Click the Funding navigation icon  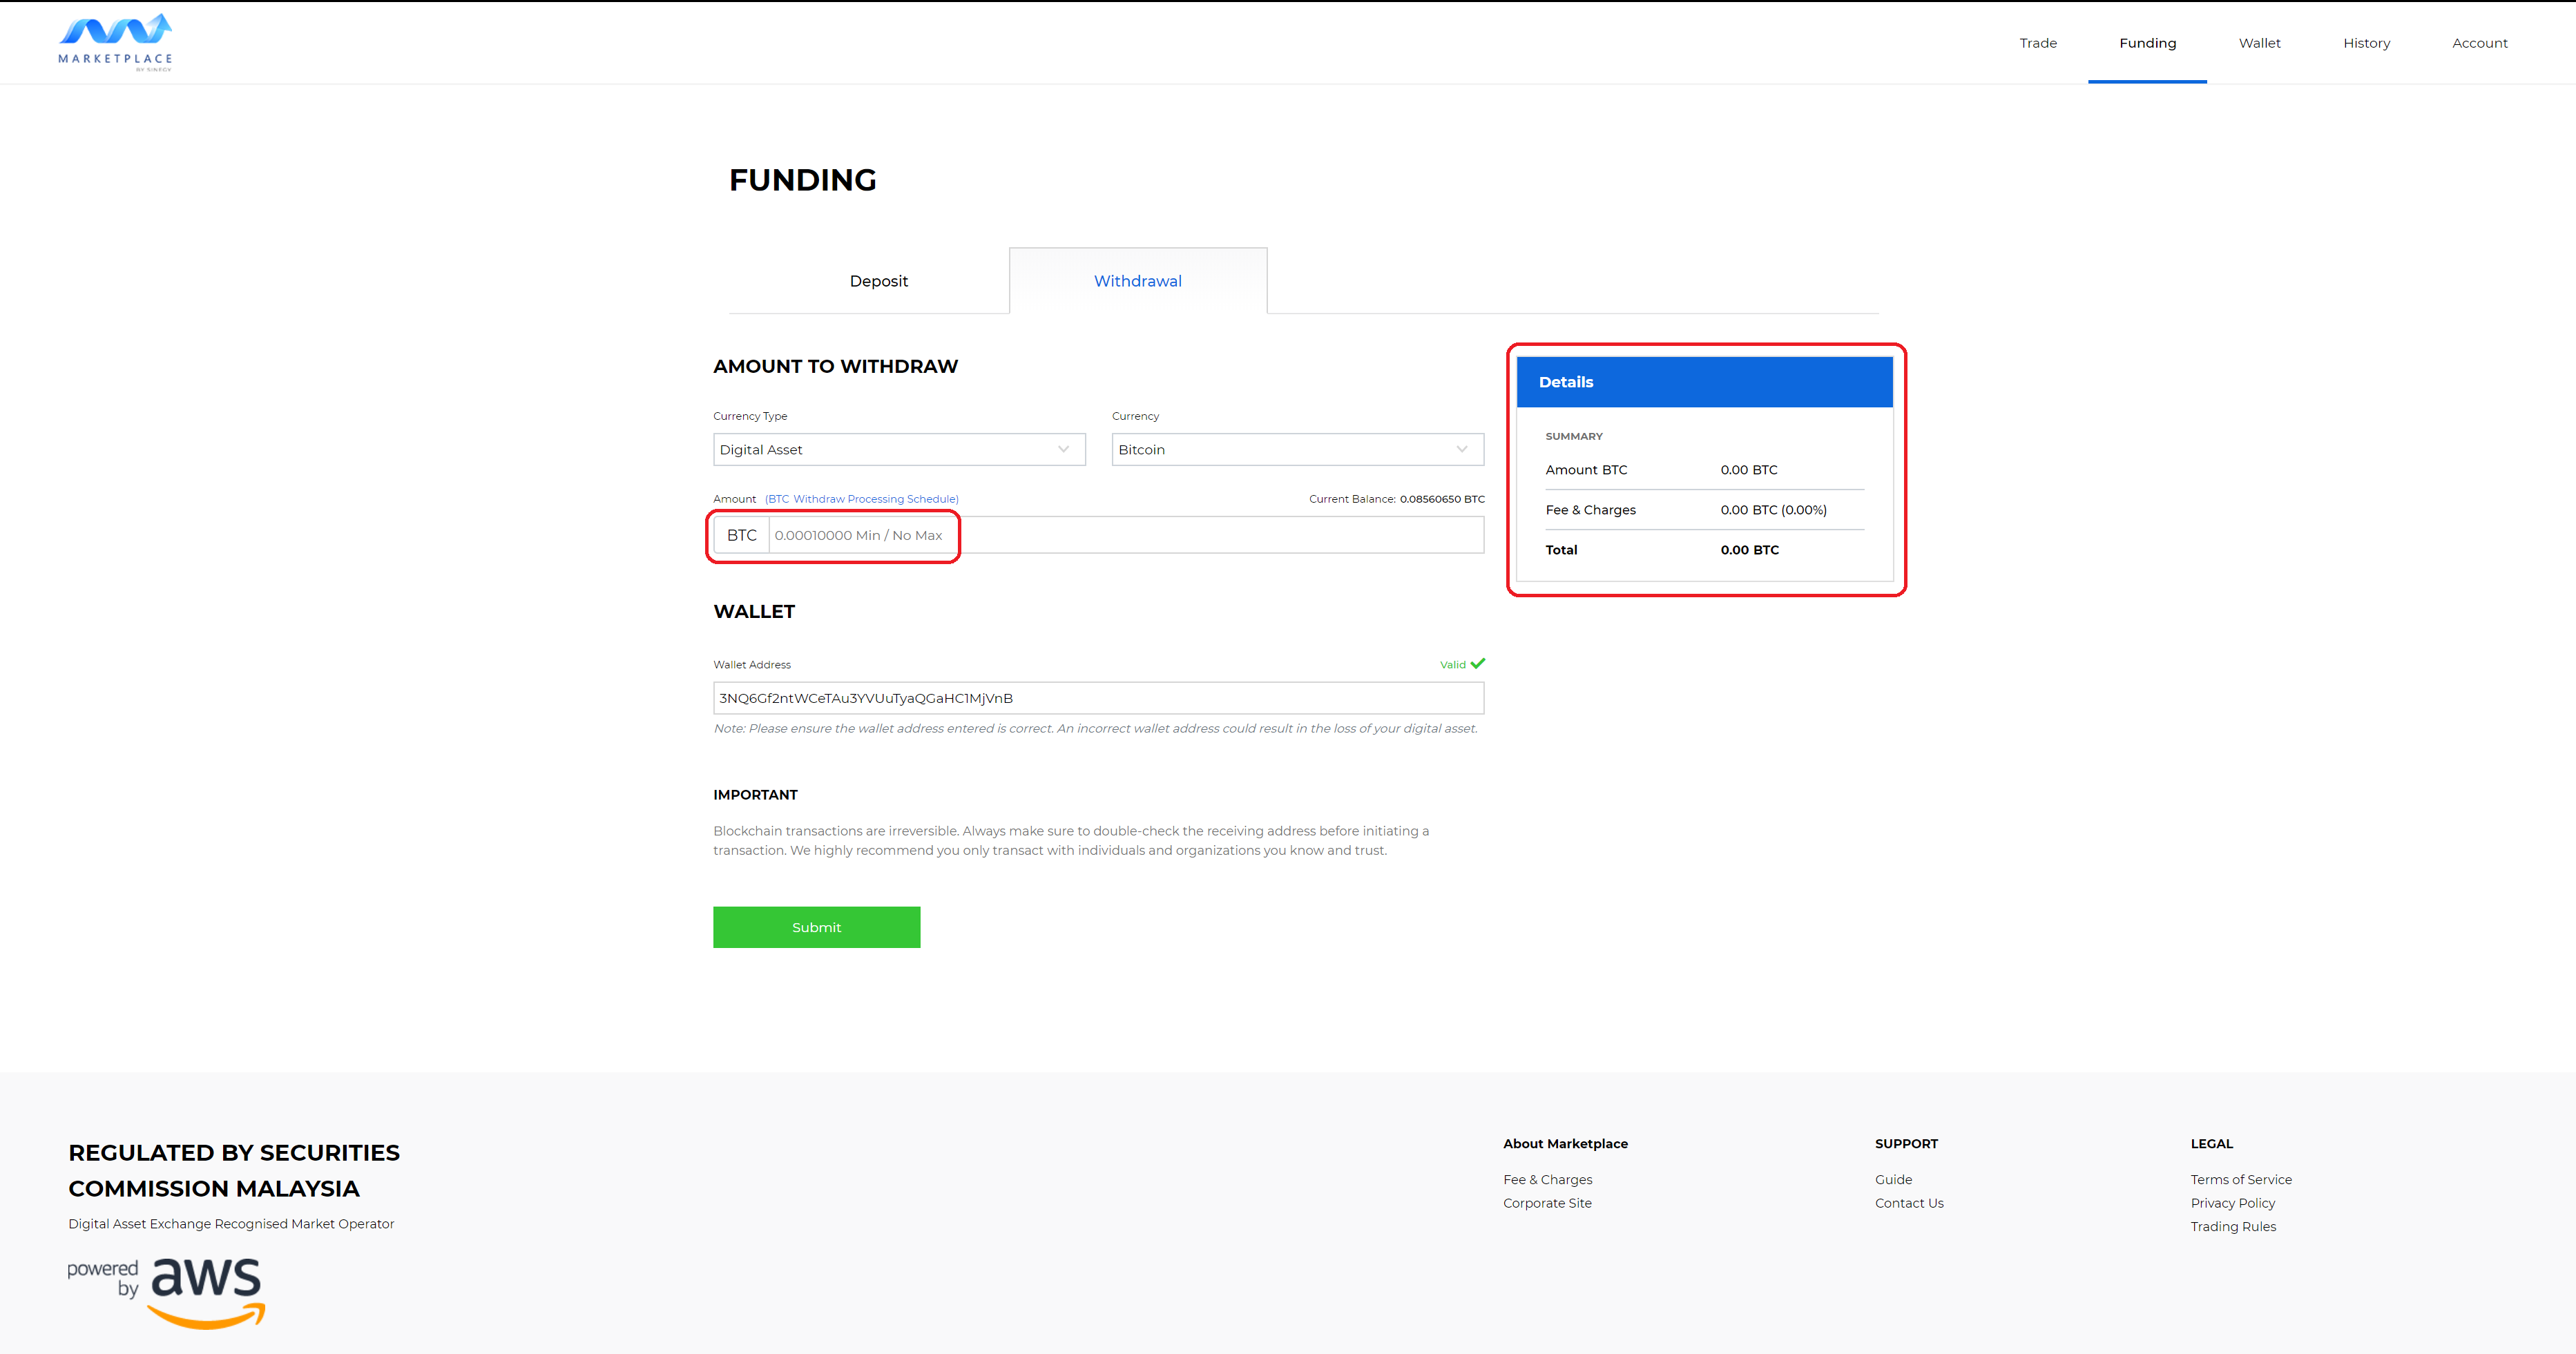[2149, 43]
